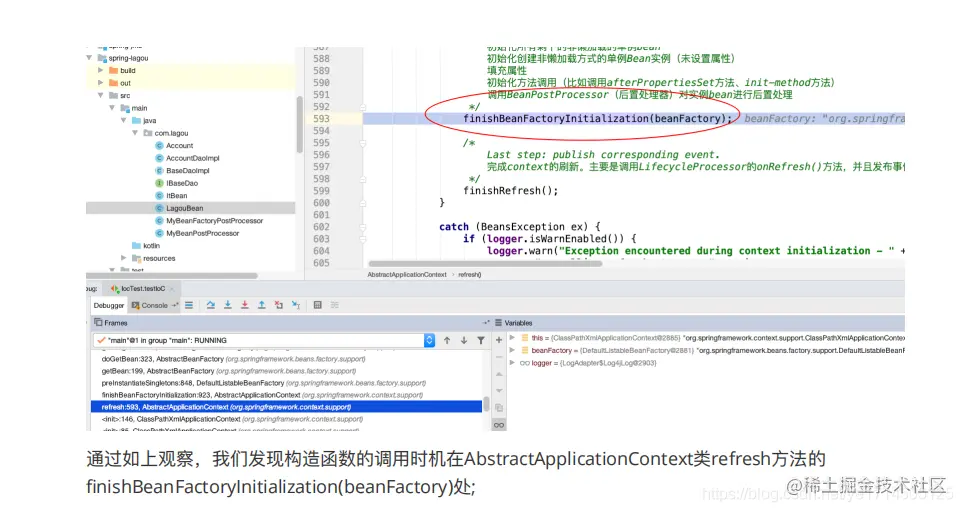Image resolution: width=963 pixels, height=512 pixels.
Task: Toggle fold marker at line 600
Action: (363, 203)
